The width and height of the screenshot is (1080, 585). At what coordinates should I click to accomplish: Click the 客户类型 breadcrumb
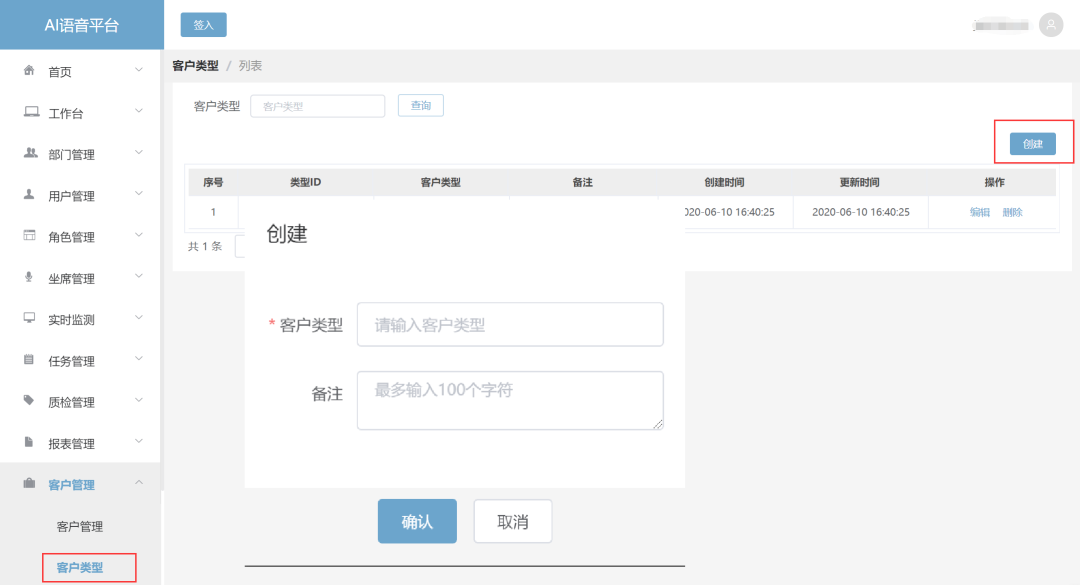196,65
